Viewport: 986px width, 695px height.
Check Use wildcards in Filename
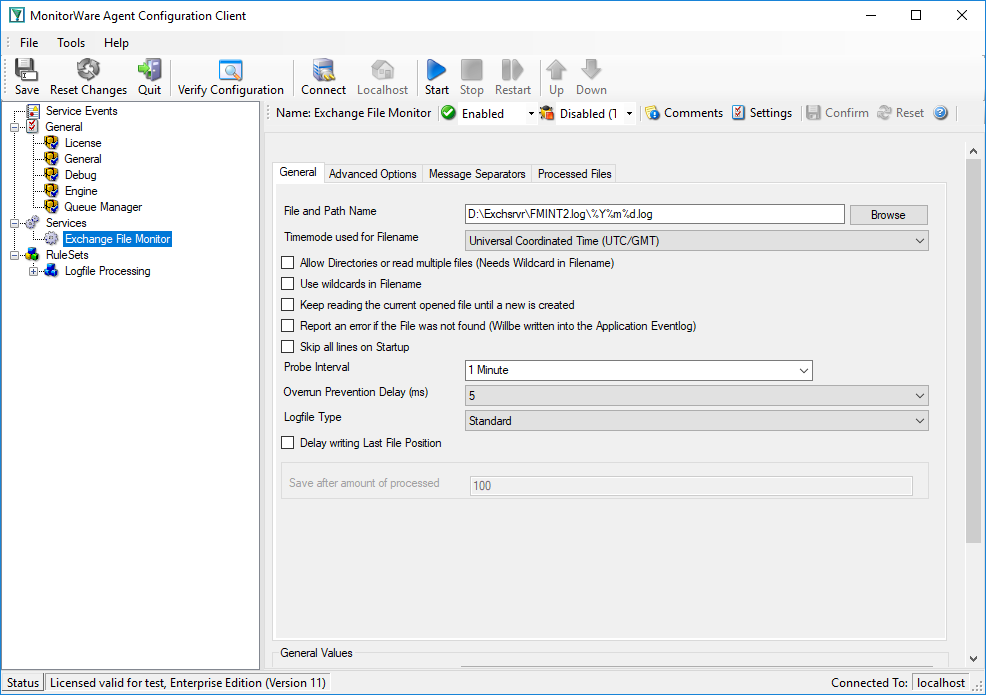coord(287,284)
